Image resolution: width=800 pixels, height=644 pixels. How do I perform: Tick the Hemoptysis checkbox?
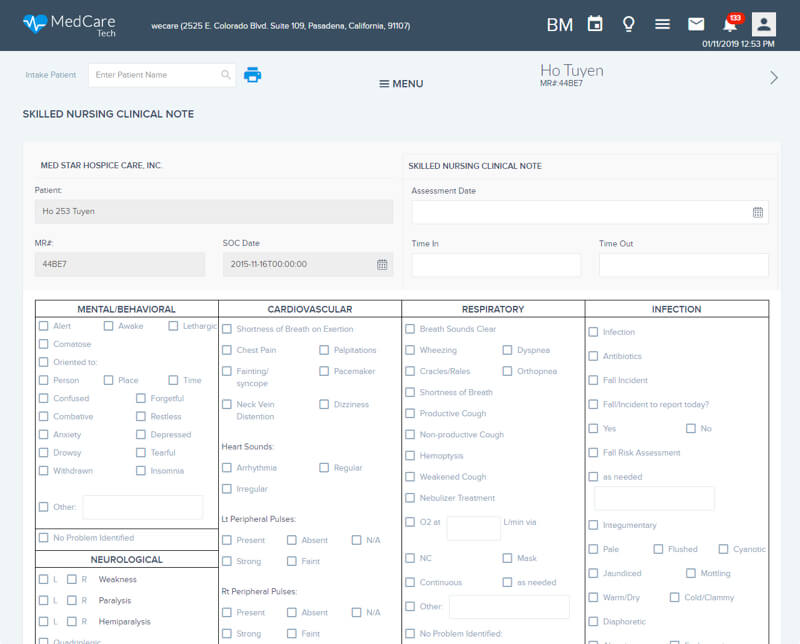pos(410,455)
